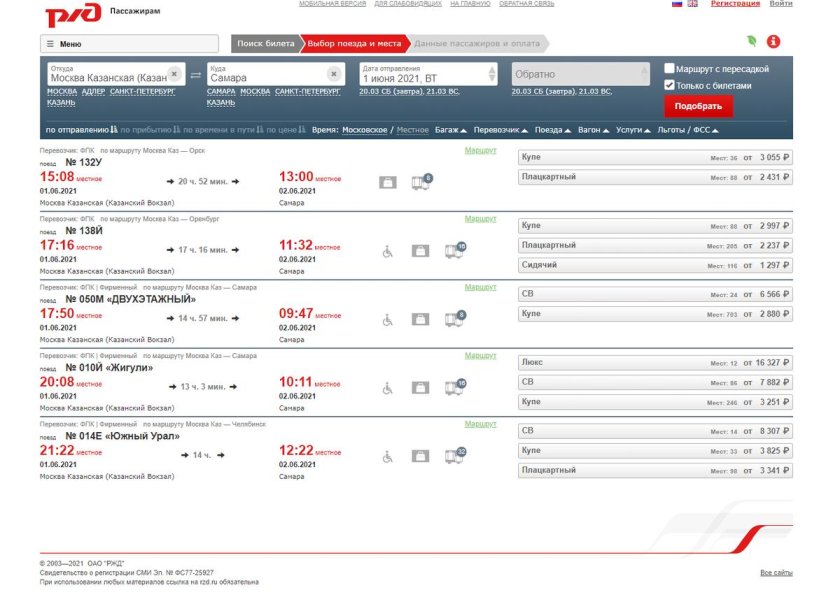
Task: Clear the destination Самара field
Action: [334, 74]
